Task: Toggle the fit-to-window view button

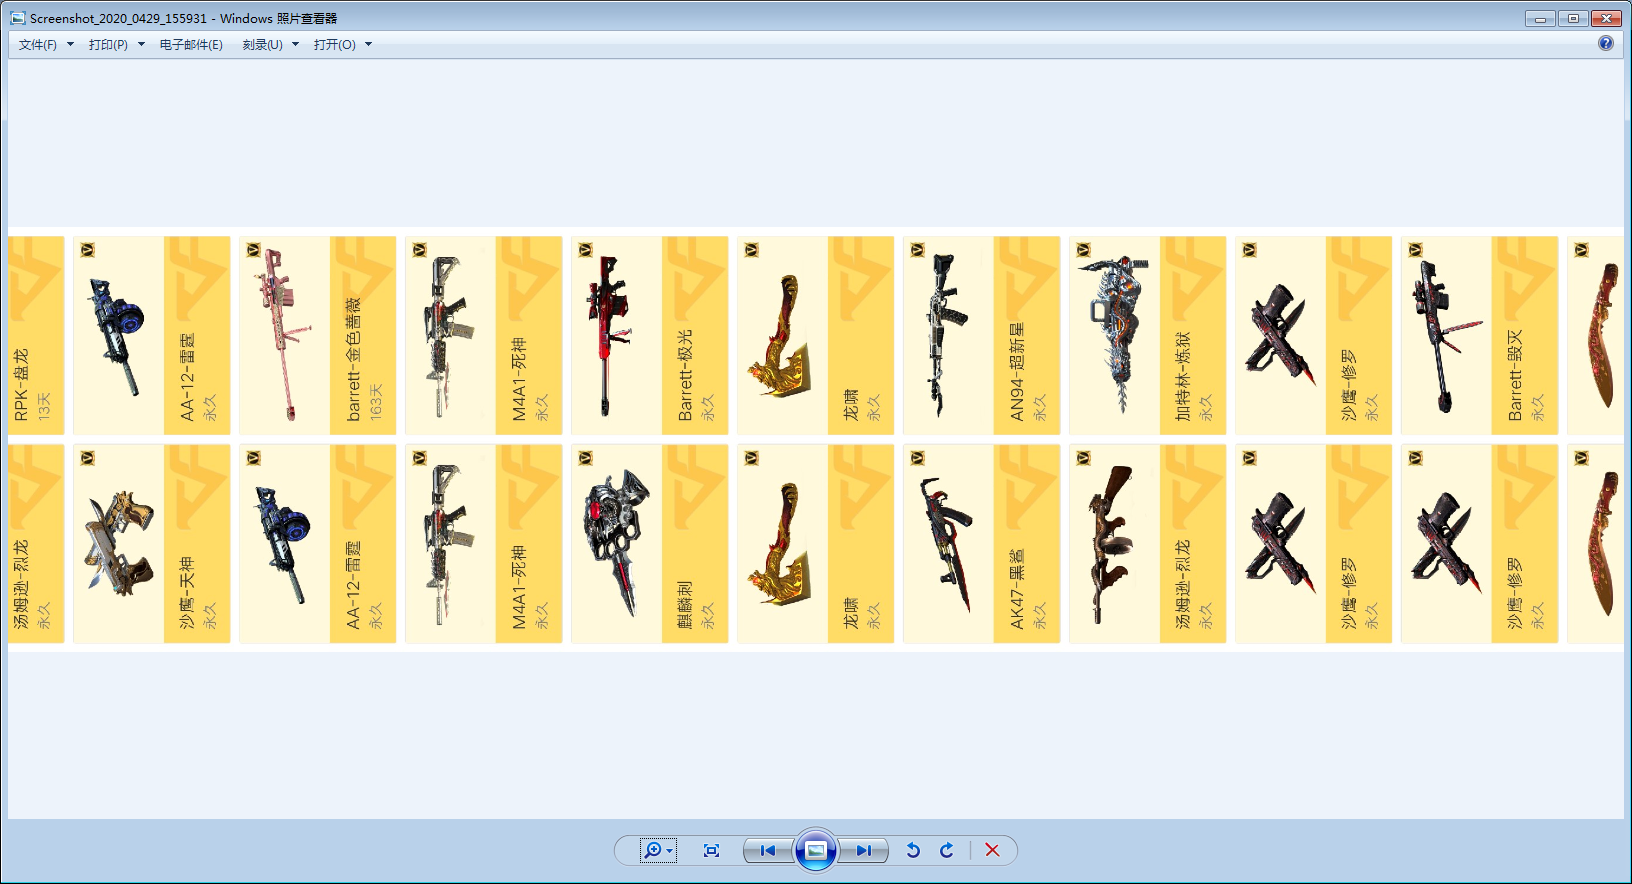Action: click(x=711, y=850)
